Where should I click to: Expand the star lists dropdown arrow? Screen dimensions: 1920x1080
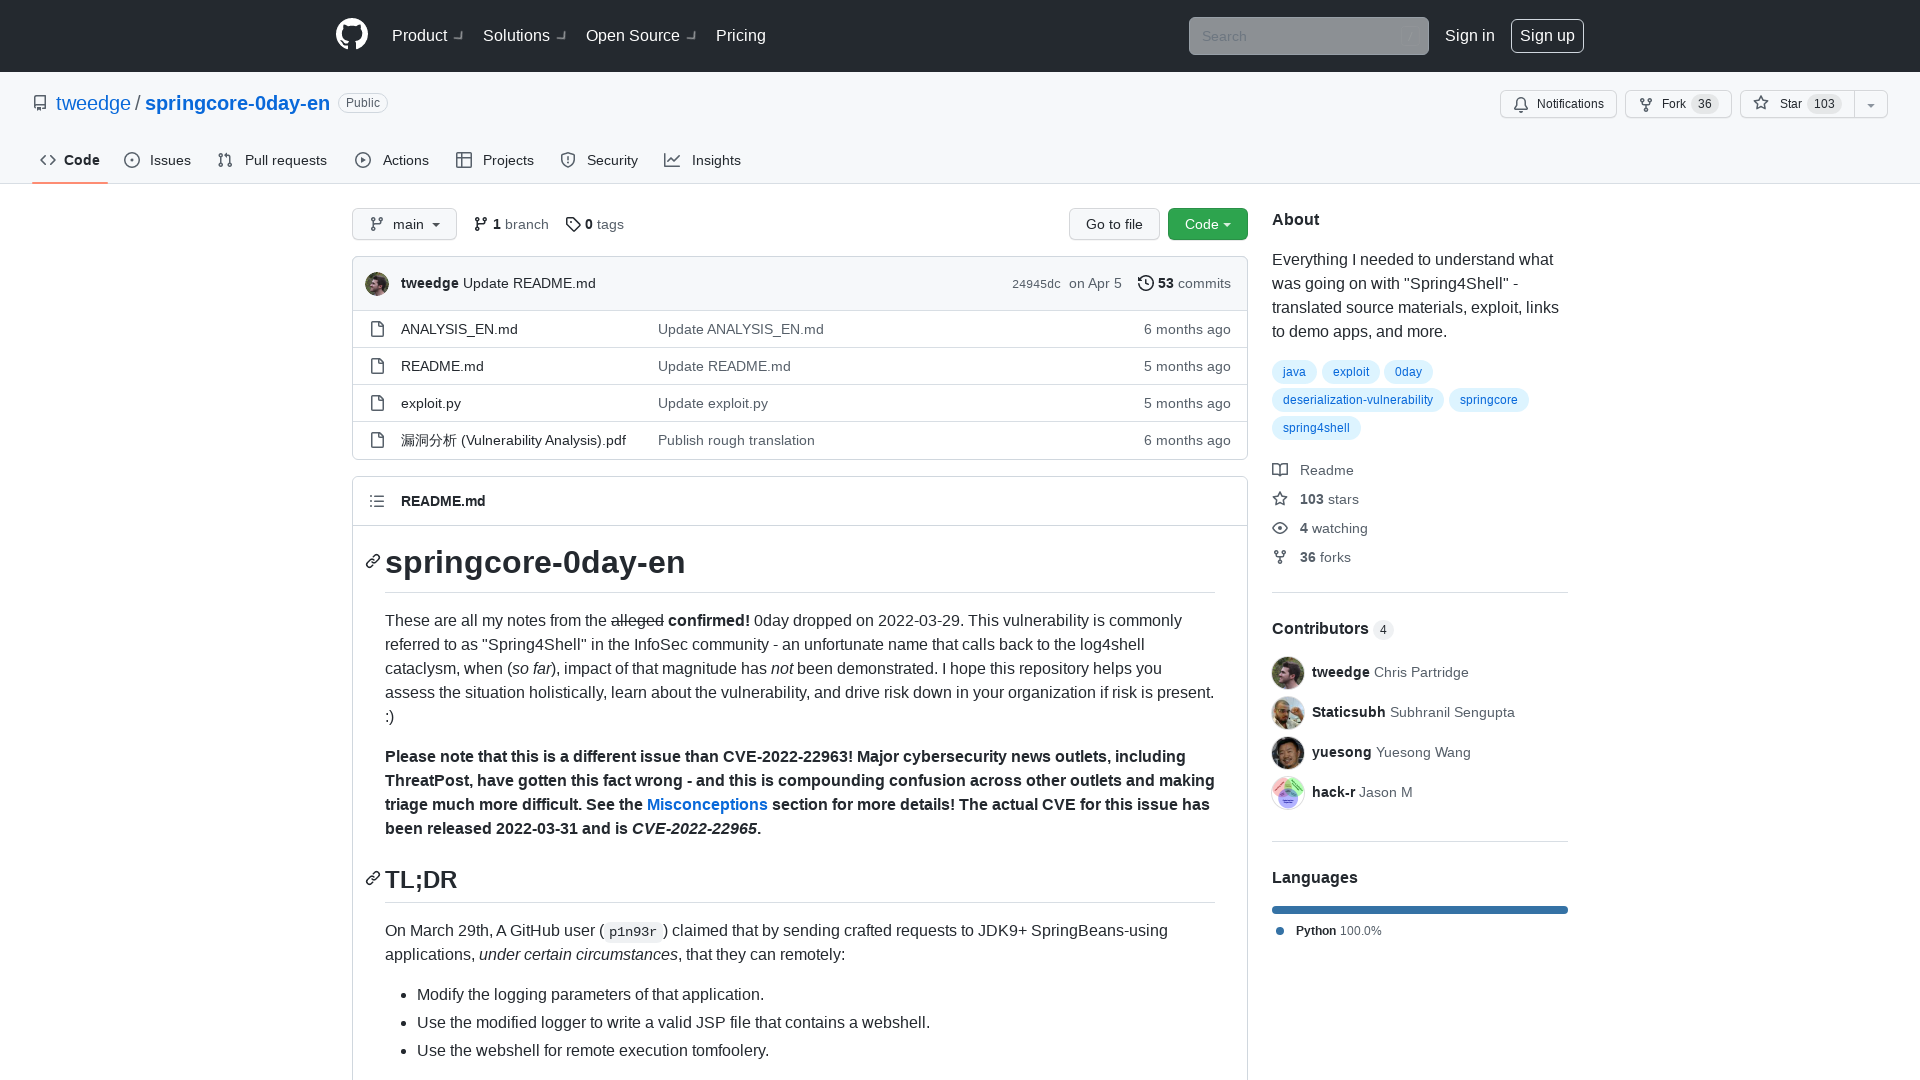(1871, 104)
